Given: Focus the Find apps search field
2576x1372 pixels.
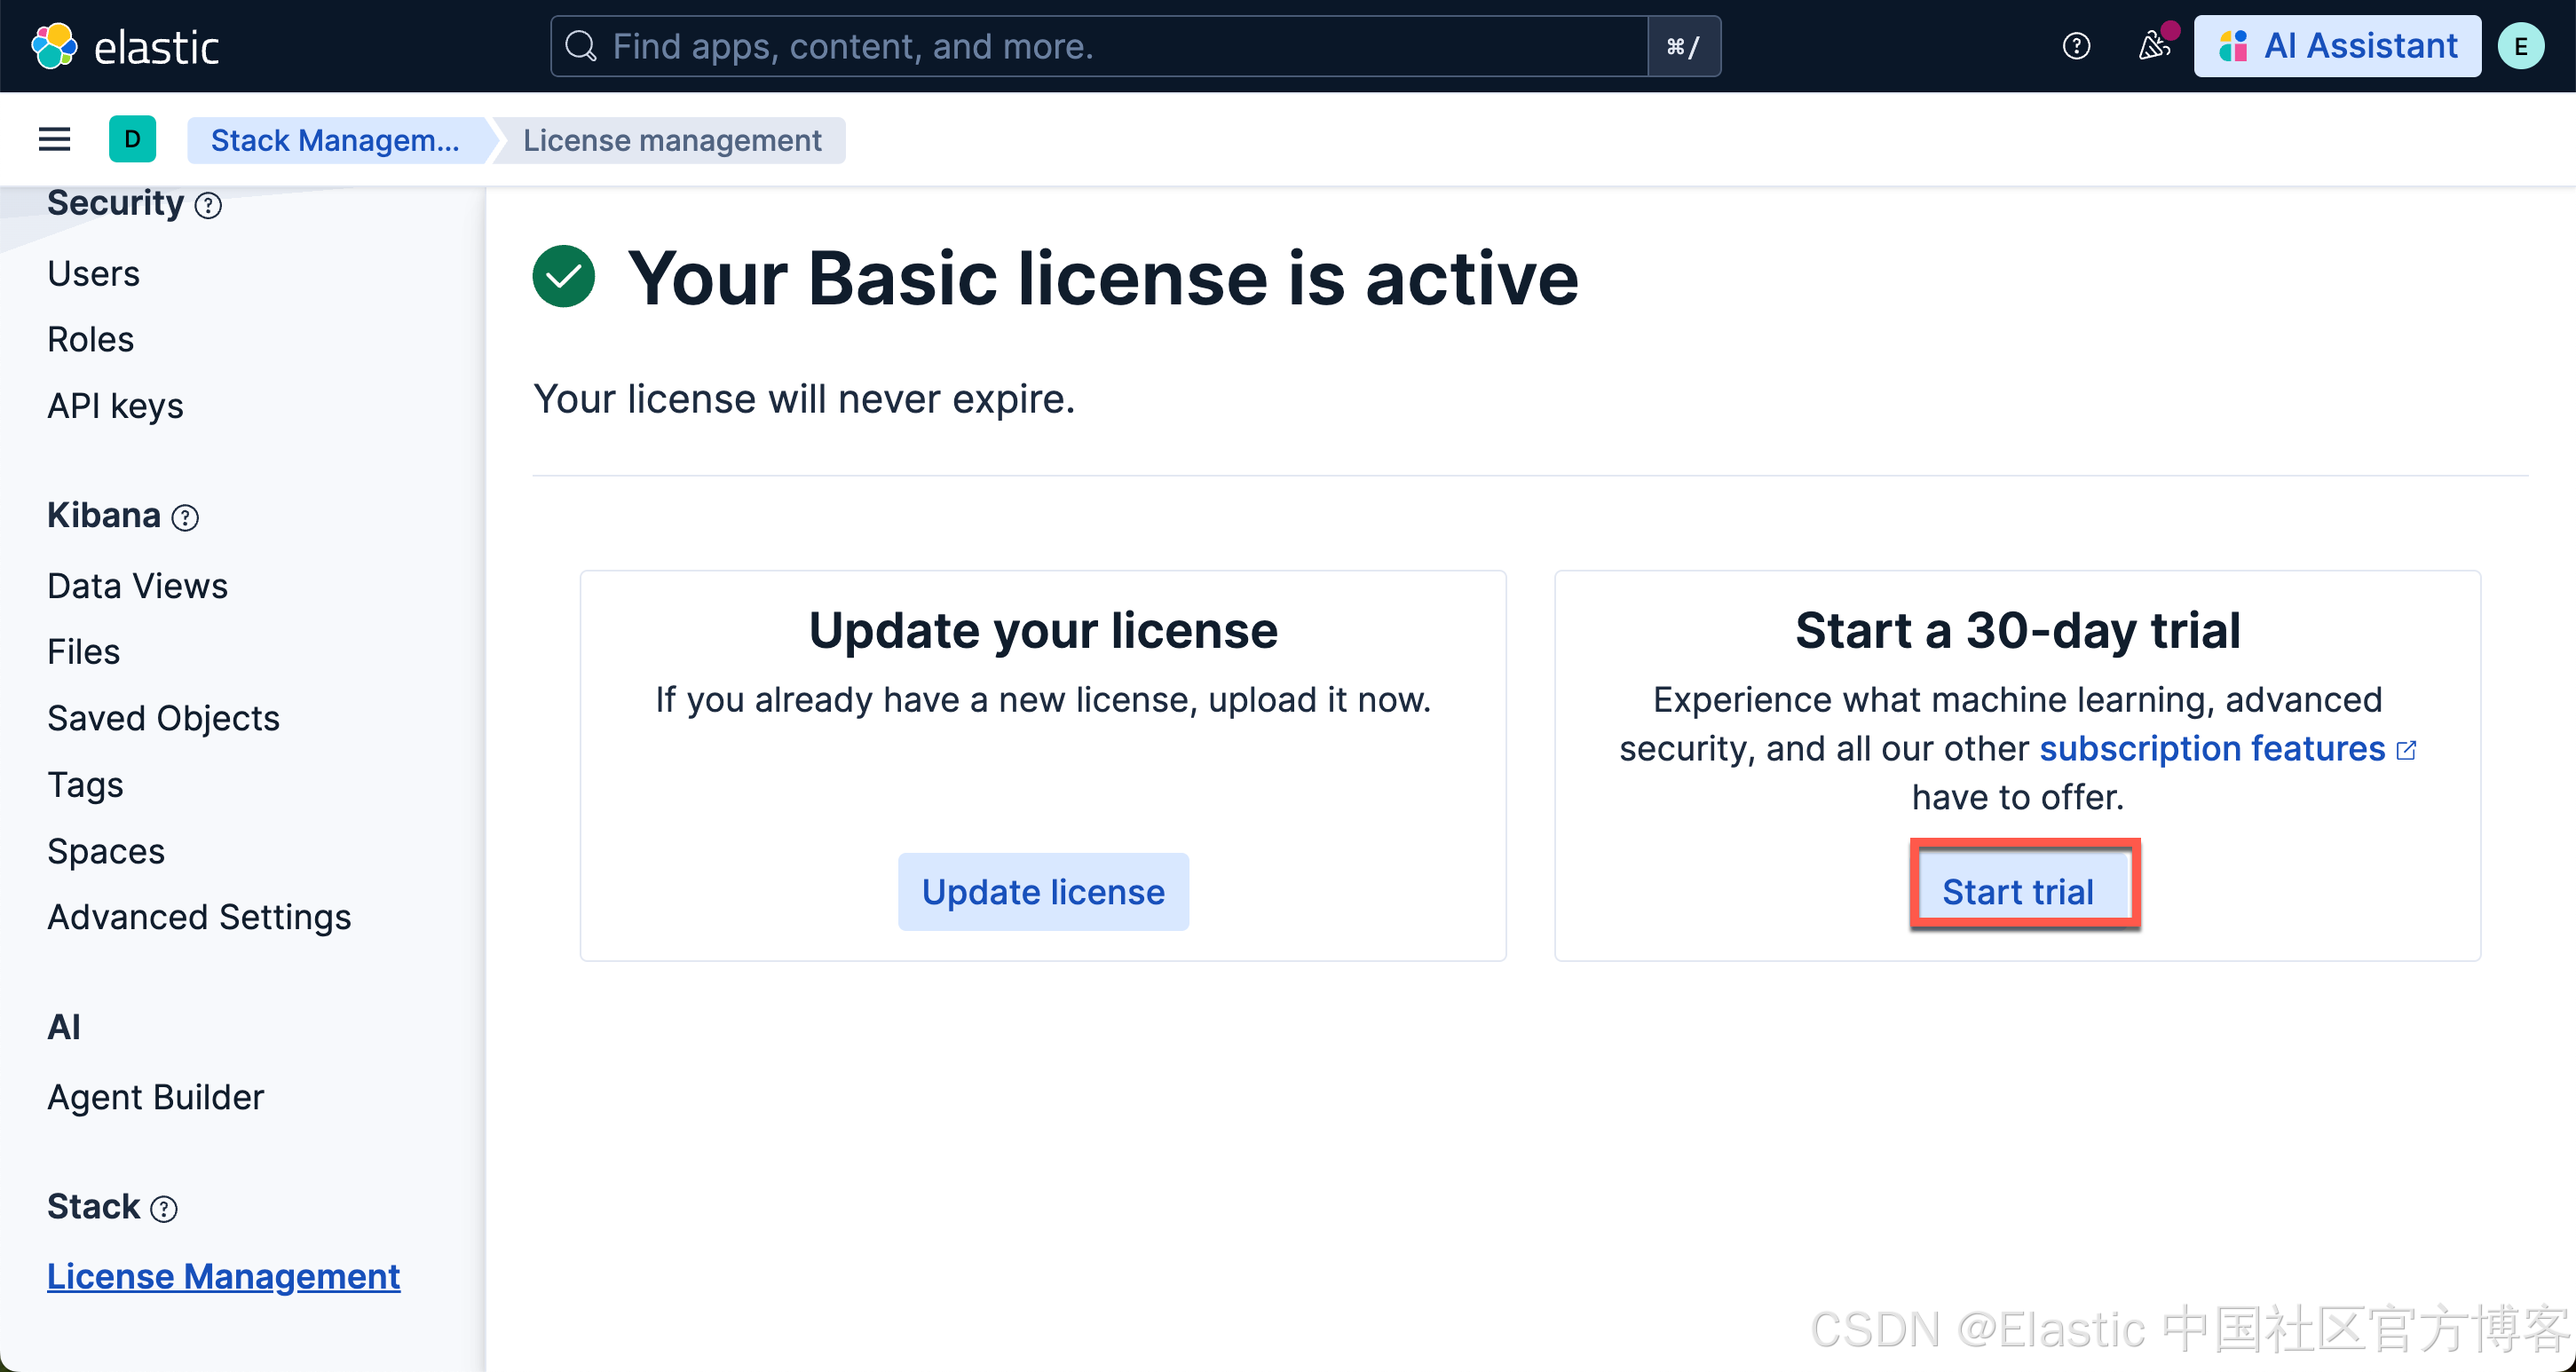Looking at the screenshot, I should (1100, 46).
